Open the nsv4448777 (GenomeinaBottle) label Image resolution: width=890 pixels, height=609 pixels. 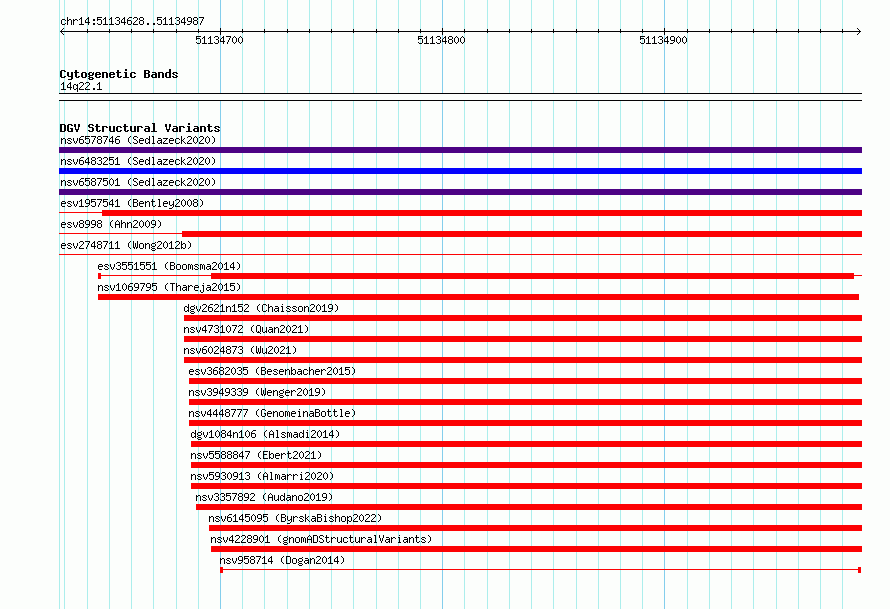(272, 413)
